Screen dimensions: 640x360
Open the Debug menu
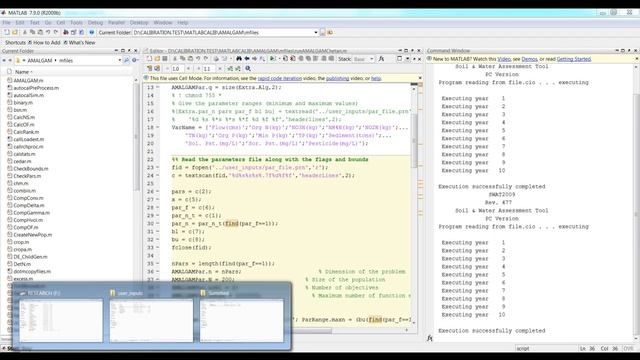click(96, 23)
